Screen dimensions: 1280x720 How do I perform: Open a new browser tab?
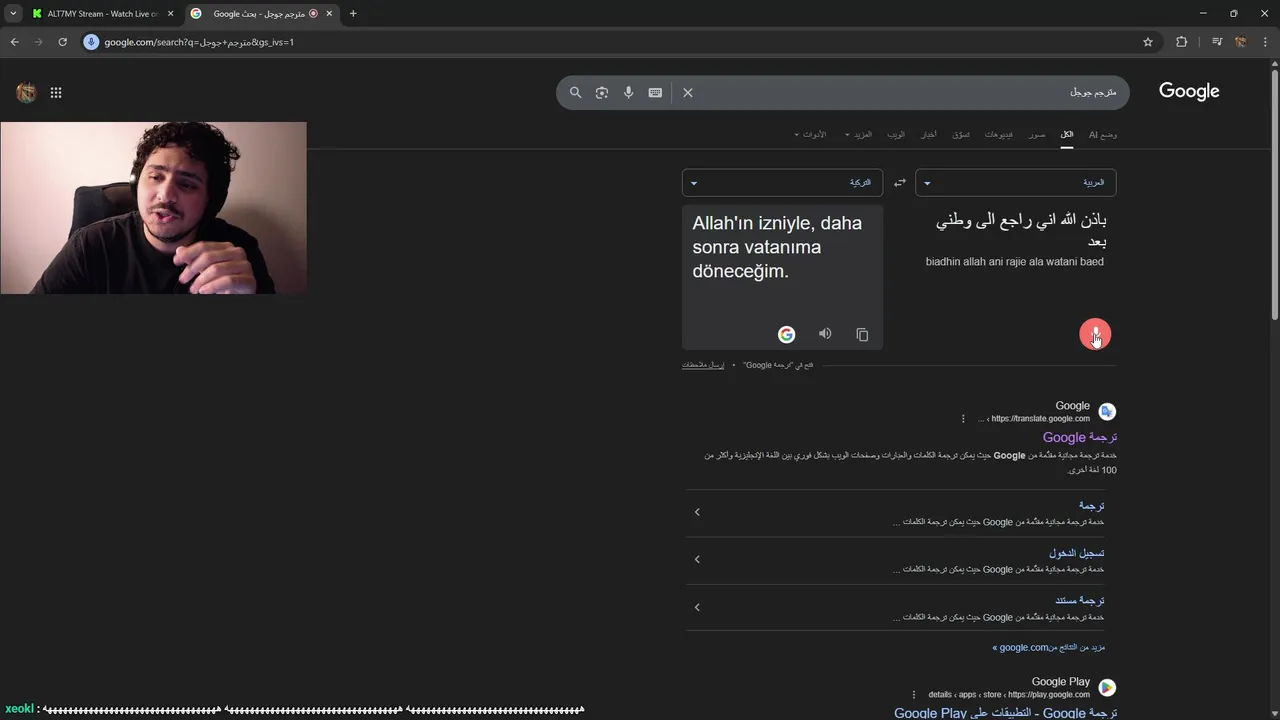coord(353,14)
